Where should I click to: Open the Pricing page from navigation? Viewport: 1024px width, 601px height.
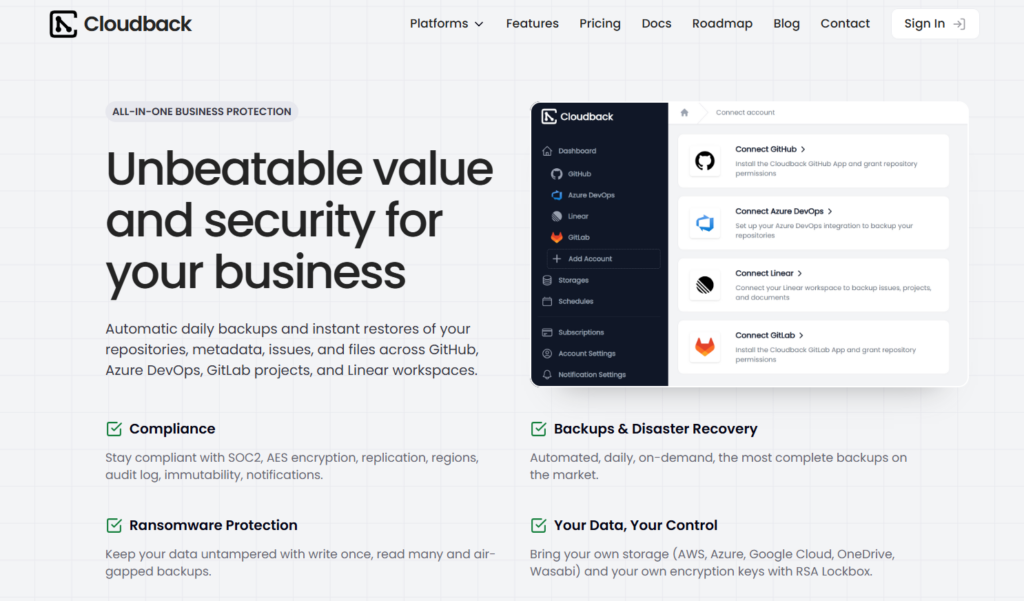point(600,24)
